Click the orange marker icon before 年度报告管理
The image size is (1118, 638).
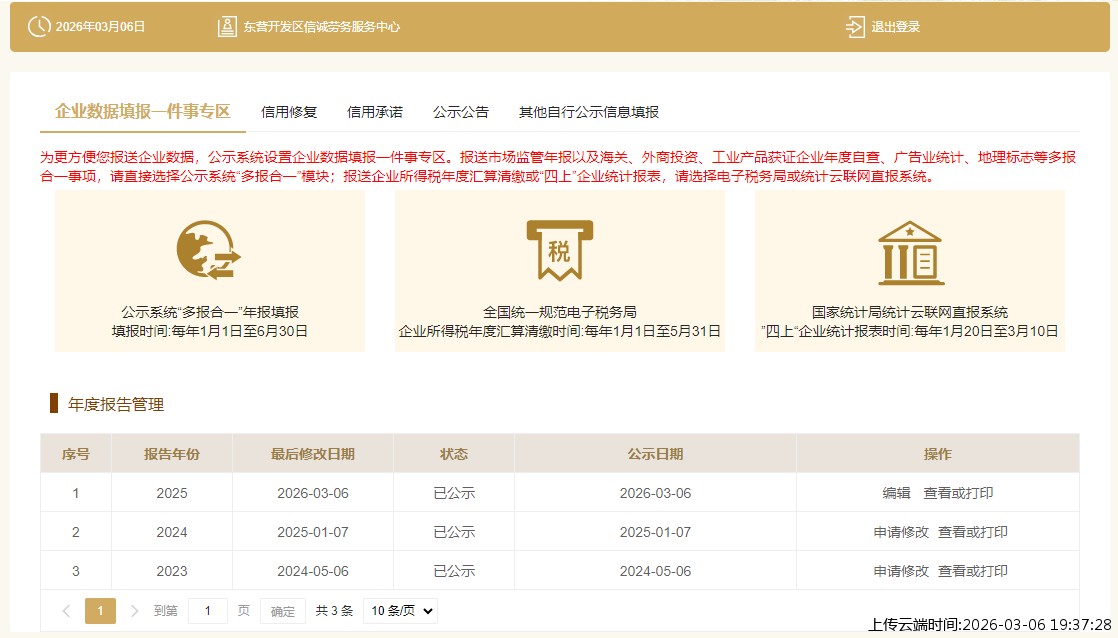click(54, 404)
